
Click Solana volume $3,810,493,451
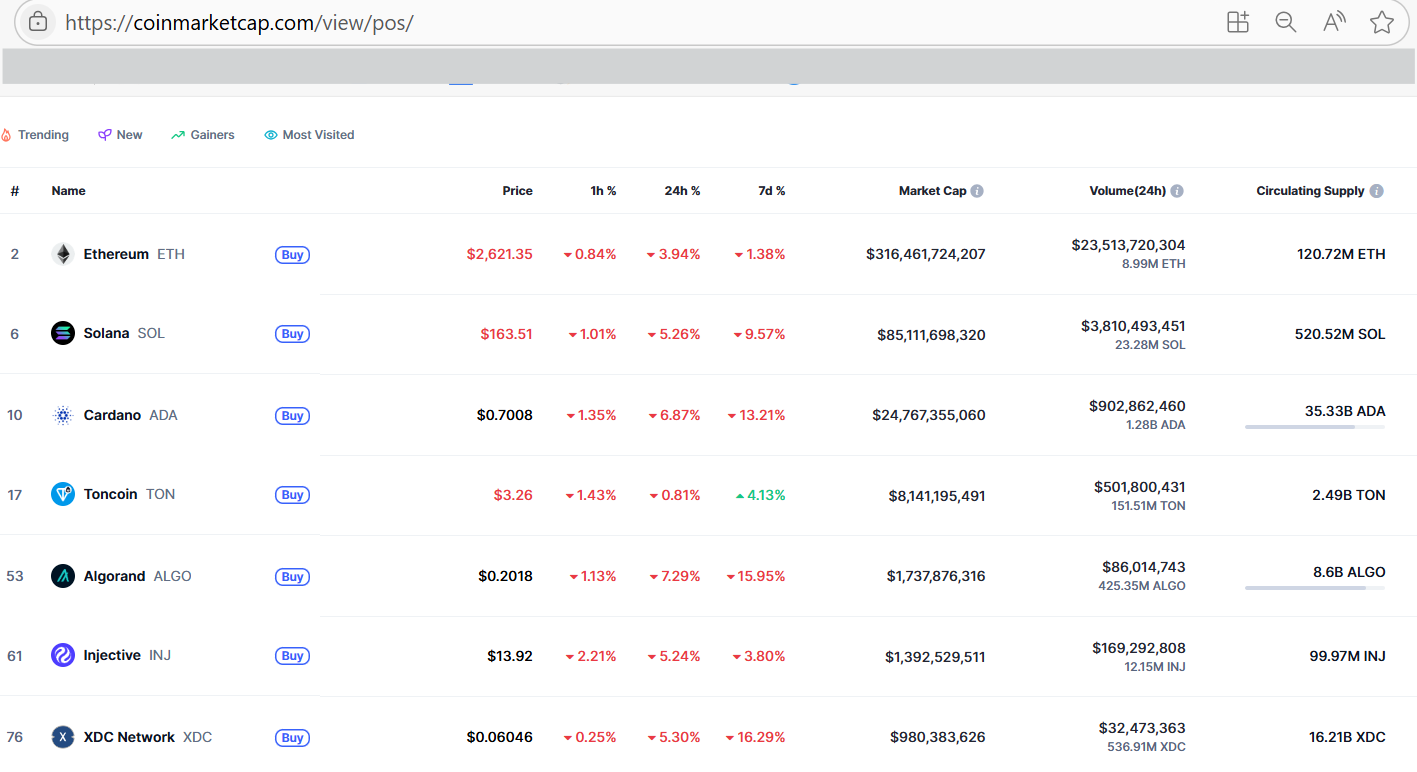click(x=1133, y=326)
